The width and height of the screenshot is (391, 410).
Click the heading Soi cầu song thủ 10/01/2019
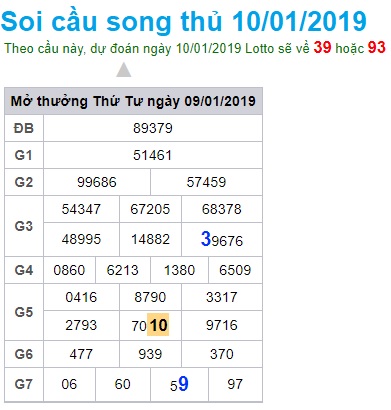184,21
